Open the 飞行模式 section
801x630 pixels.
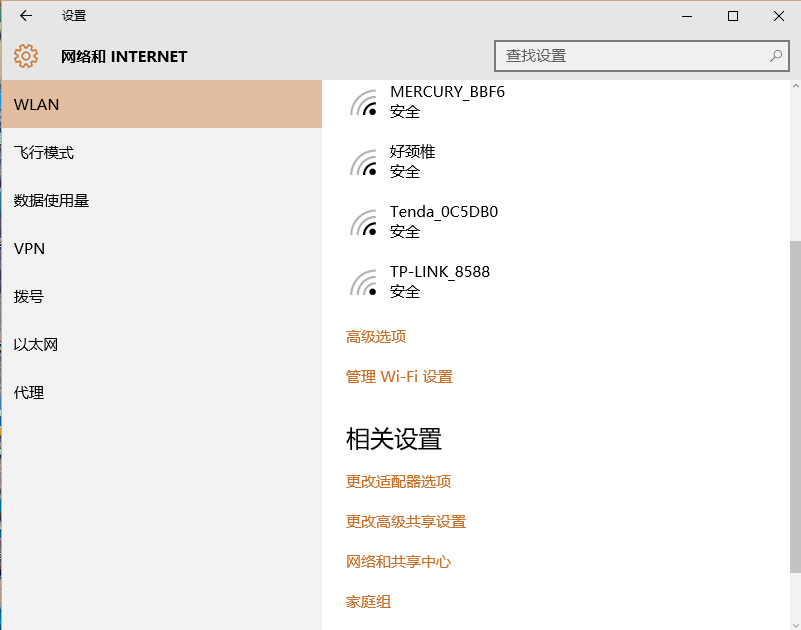click(44, 153)
